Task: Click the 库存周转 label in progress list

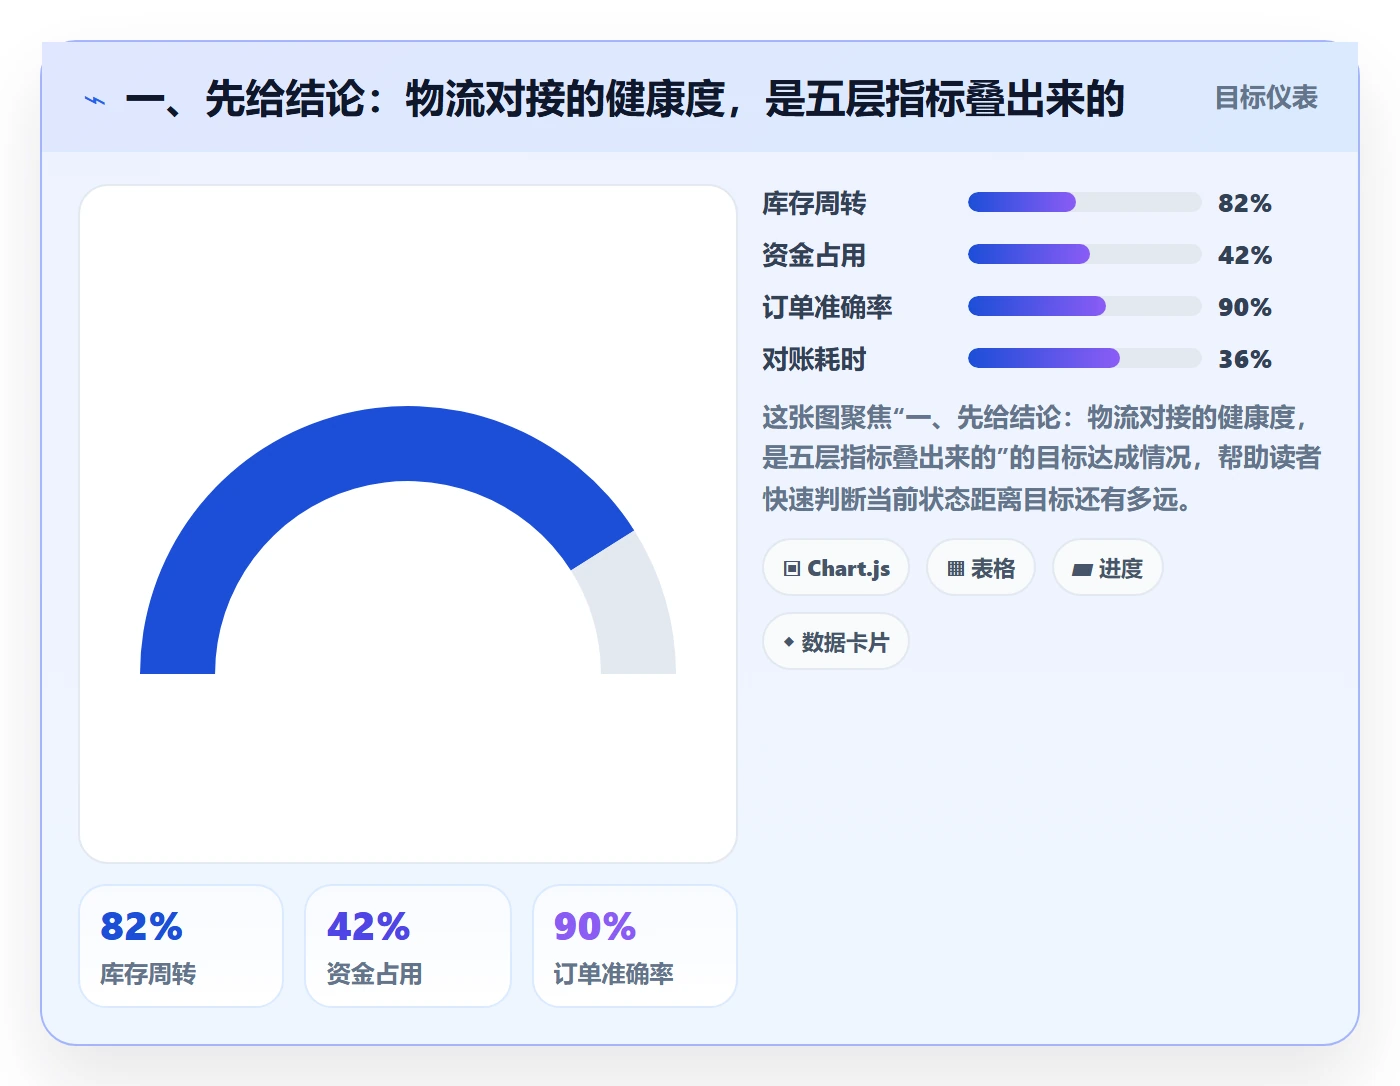Action: 814,203
